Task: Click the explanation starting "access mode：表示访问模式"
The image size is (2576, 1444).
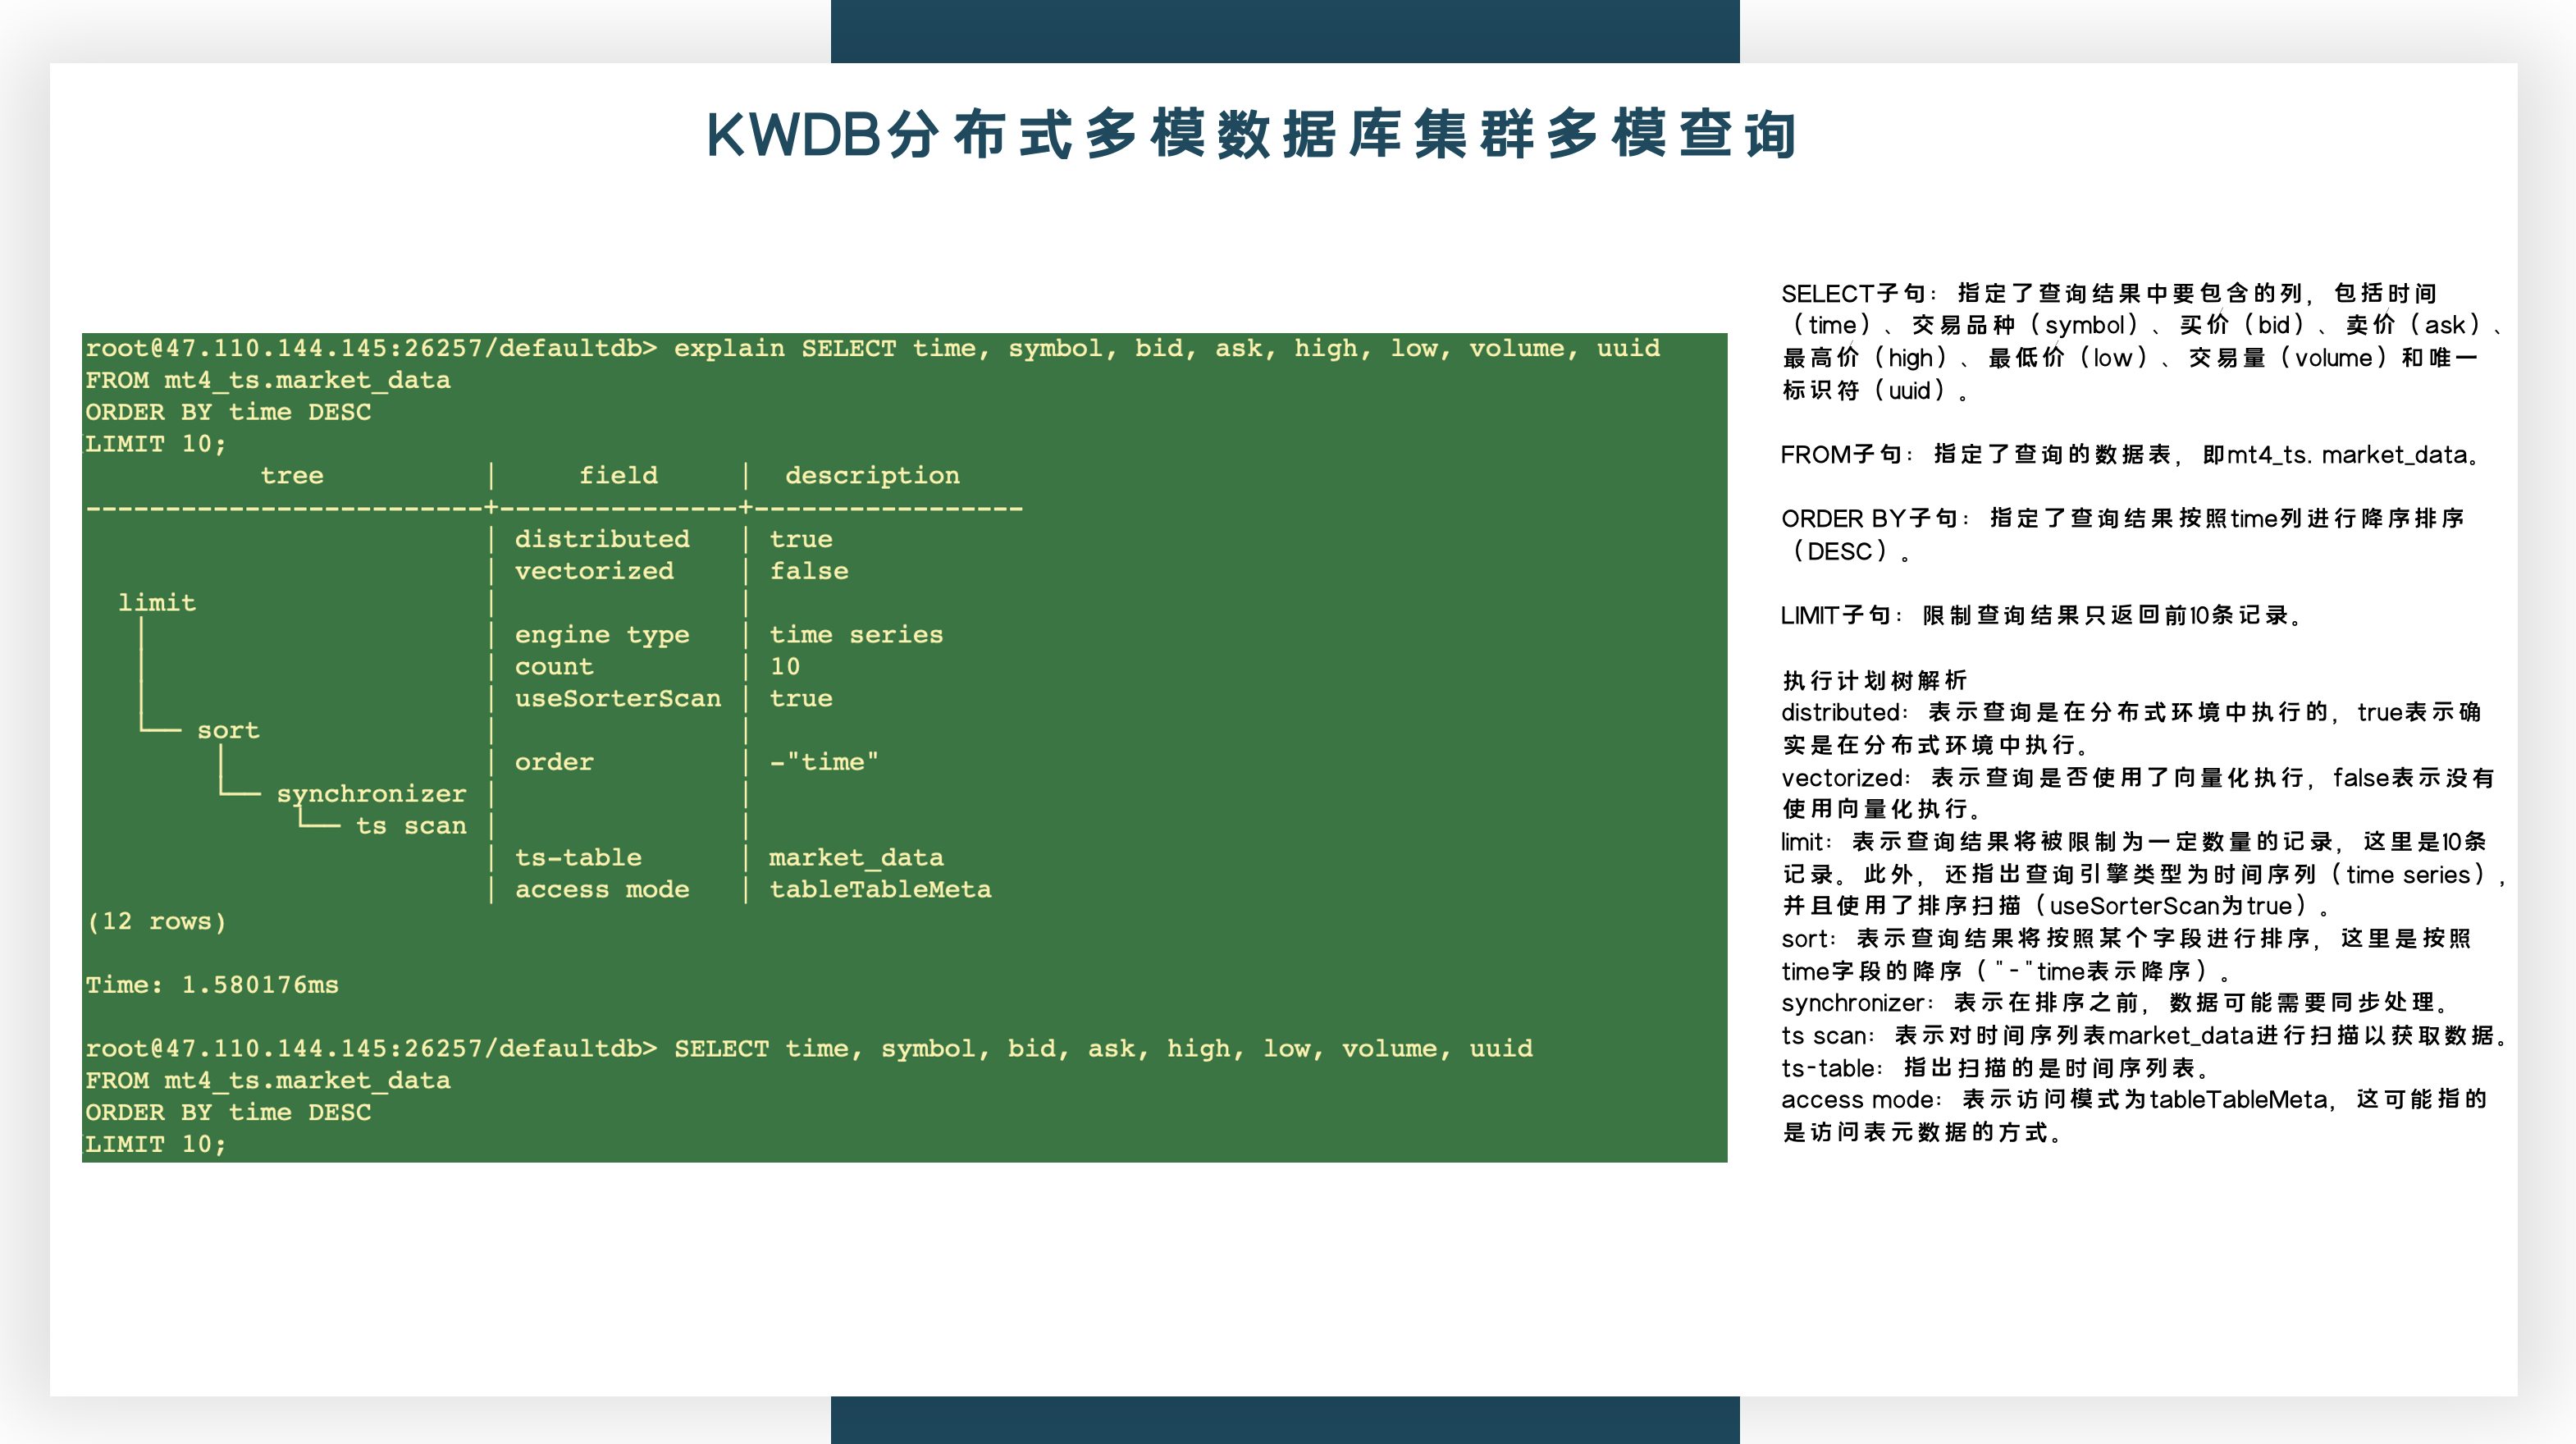Action: [2134, 1116]
